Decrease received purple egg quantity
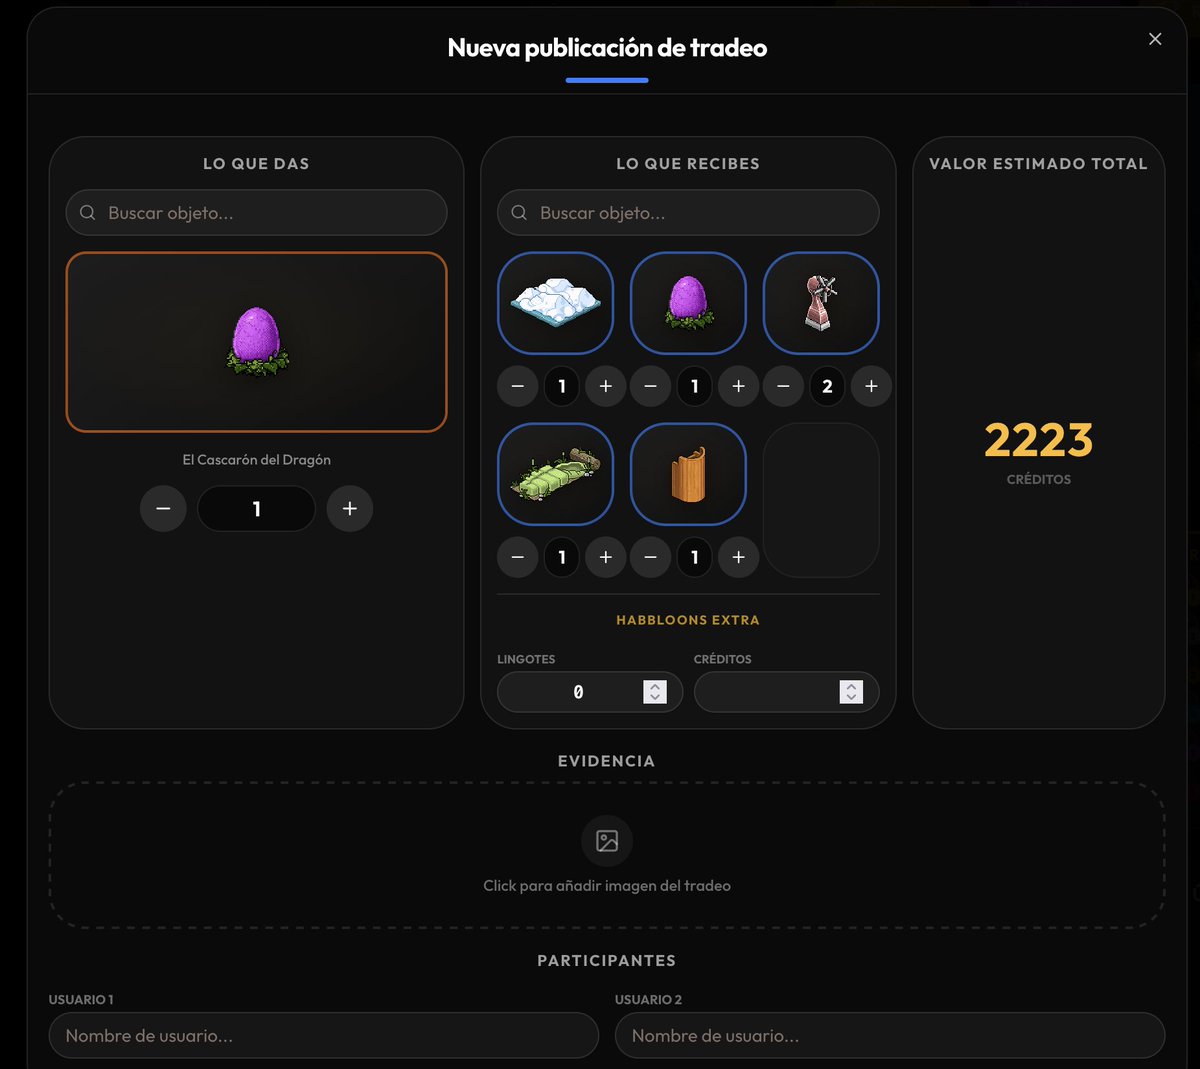Viewport: 1200px width, 1069px height. [651, 386]
